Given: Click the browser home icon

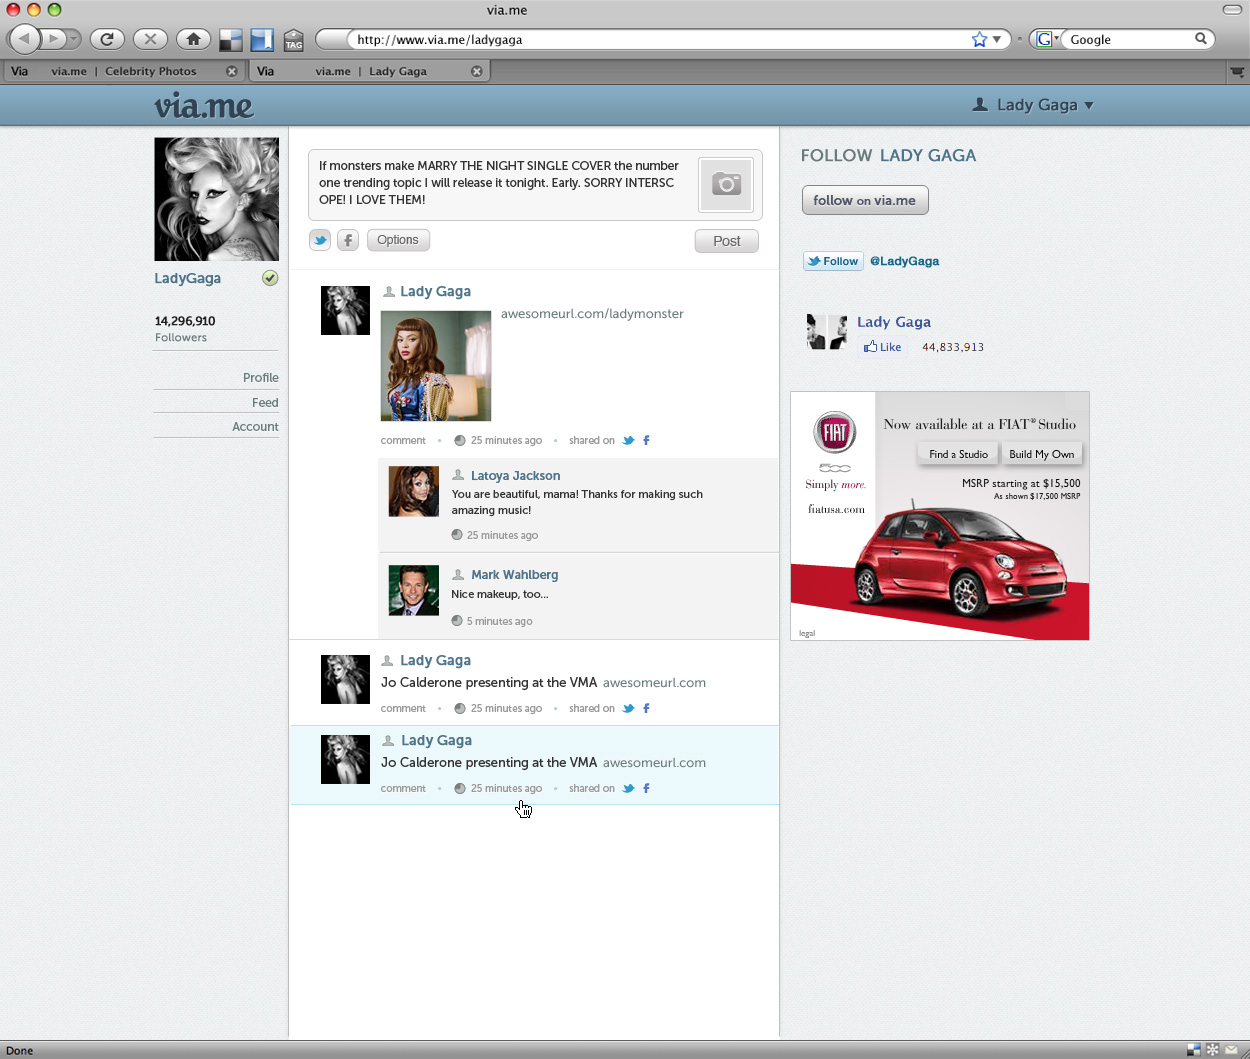Looking at the screenshot, I should (x=193, y=39).
